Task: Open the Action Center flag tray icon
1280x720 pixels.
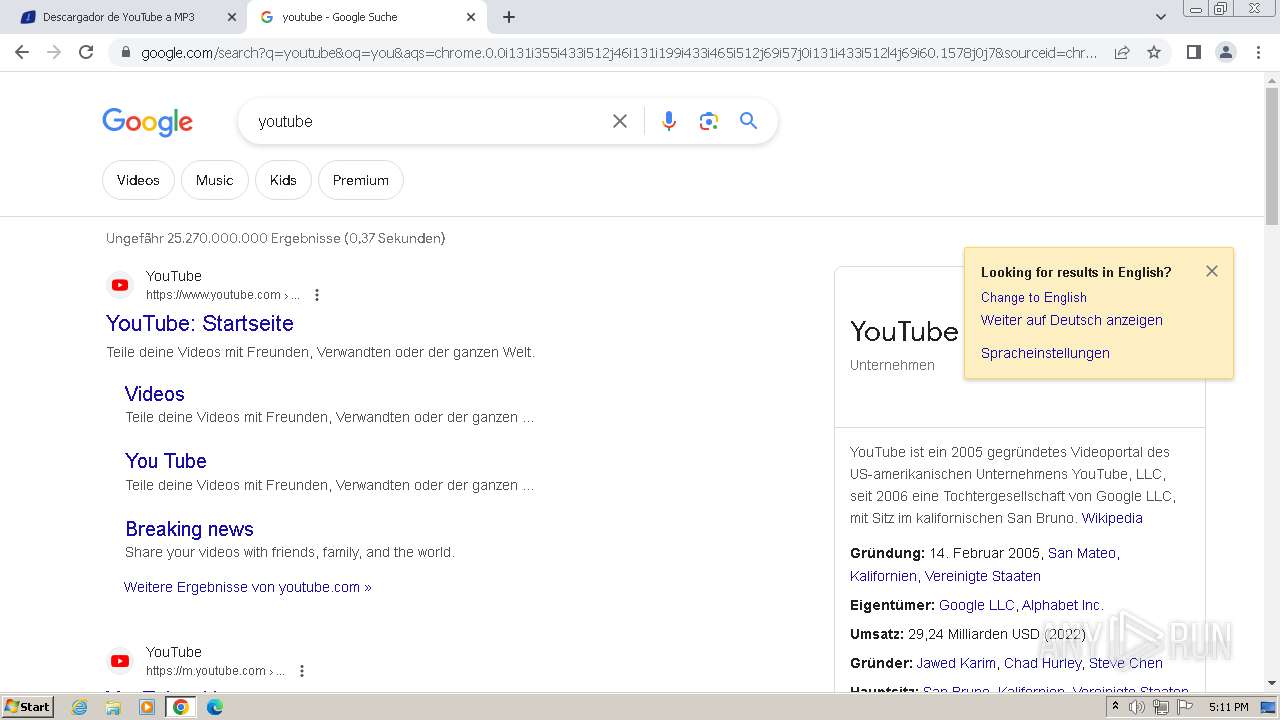Action: [1185, 707]
